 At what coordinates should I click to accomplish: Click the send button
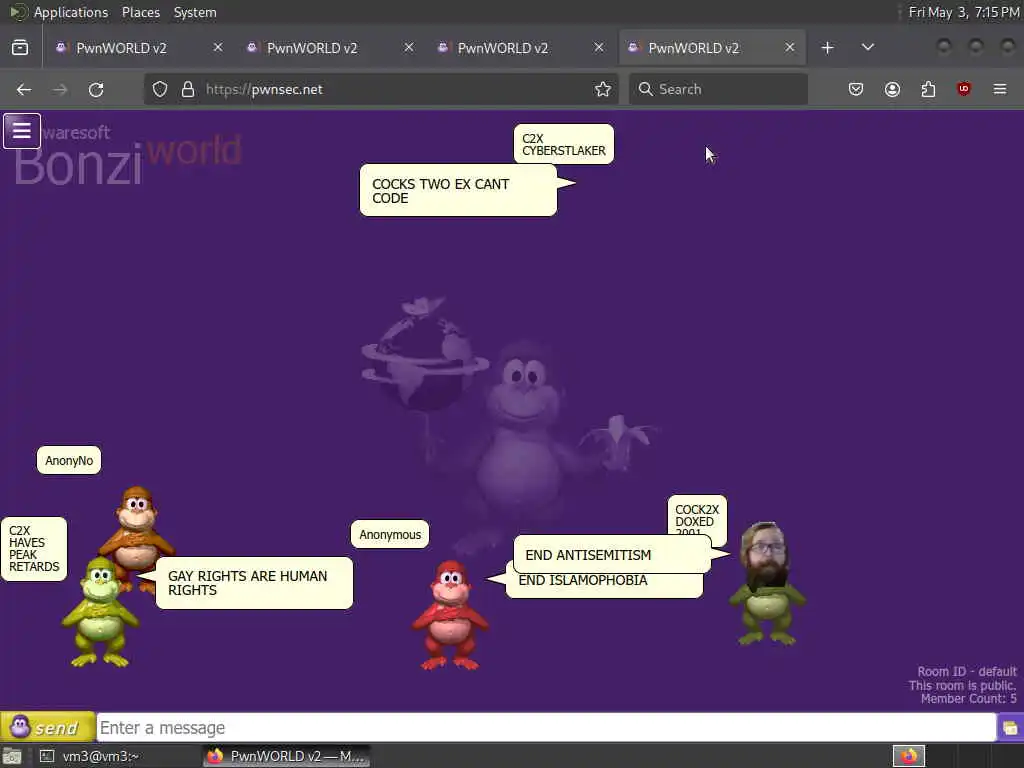(47, 727)
